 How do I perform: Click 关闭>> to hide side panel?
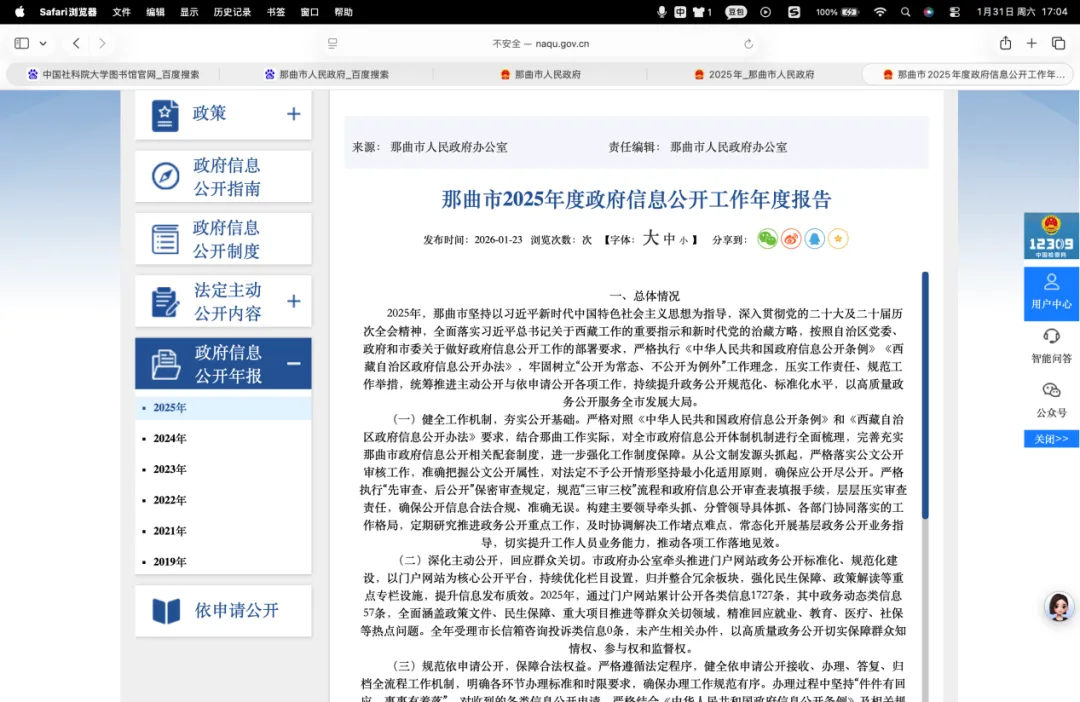(1051, 439)
